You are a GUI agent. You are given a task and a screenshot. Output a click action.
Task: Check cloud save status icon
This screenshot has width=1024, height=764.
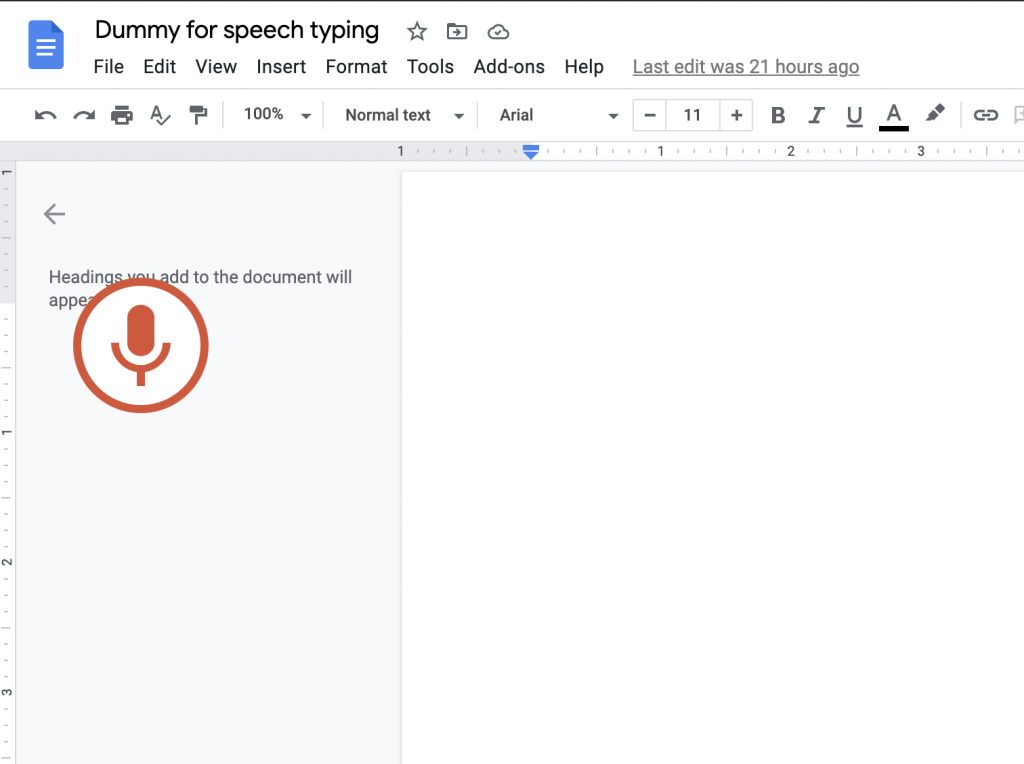pyautogui.click(x=498, y=31)
